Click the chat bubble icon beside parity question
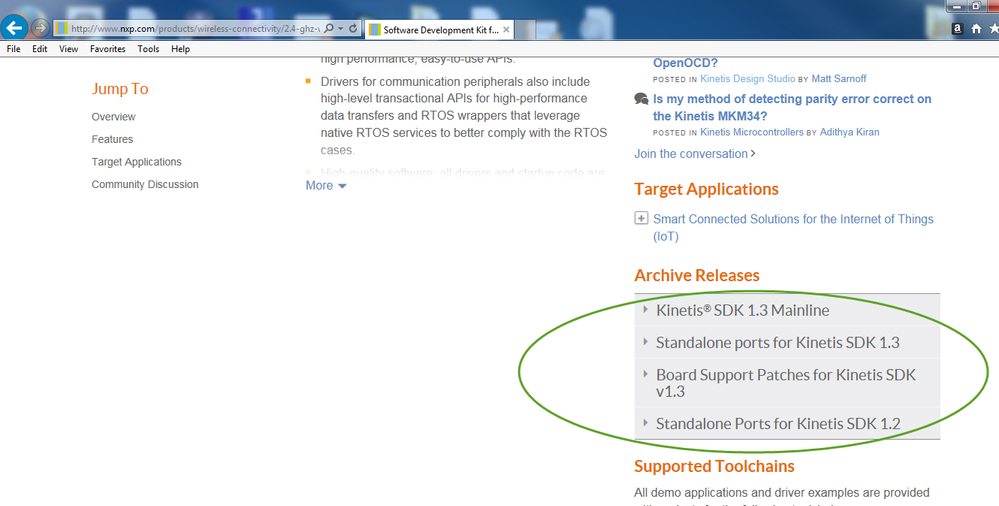 [x=641, y=99]
